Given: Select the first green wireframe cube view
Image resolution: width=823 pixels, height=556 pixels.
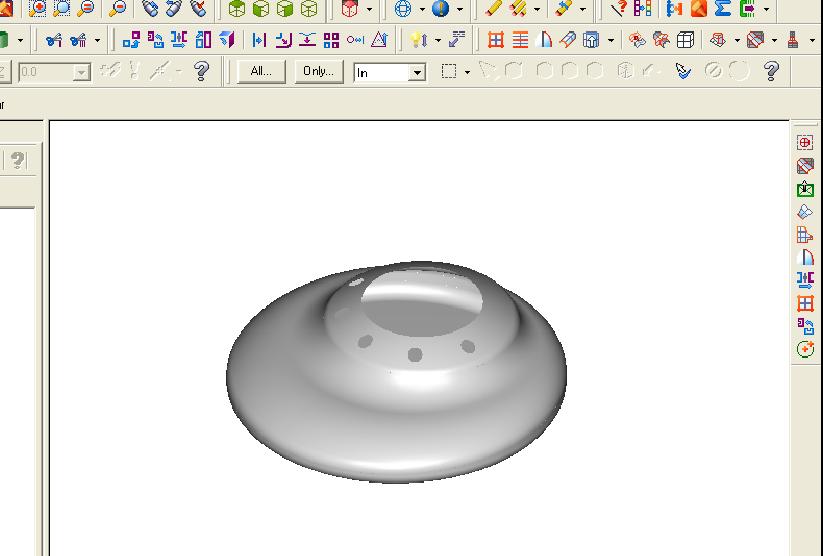Looking at the screenshot, I should pyautogui.click(x=237, y=8).
